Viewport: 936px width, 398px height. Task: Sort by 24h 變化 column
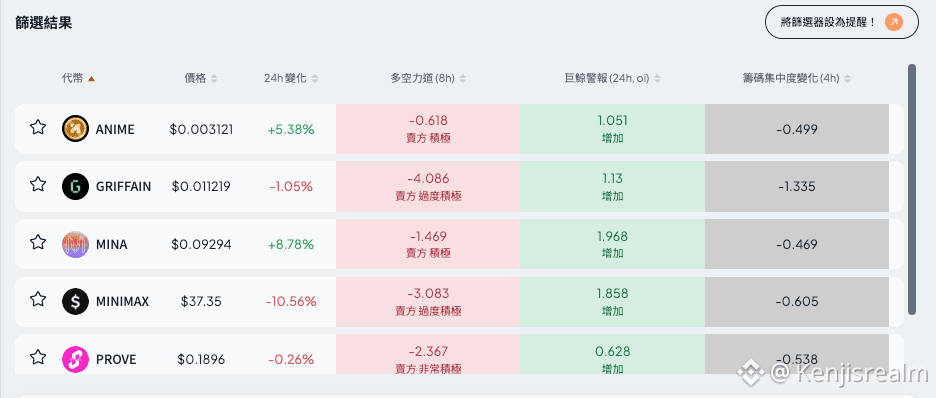click(291, 78)
